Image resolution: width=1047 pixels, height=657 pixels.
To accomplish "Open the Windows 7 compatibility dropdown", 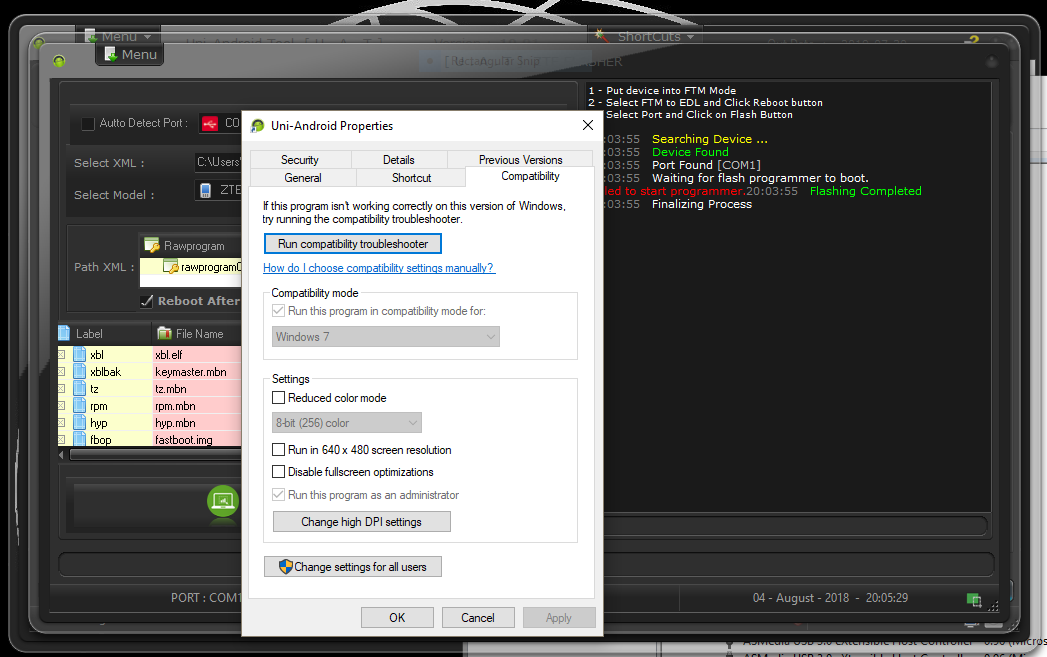I will coord(385,337).
